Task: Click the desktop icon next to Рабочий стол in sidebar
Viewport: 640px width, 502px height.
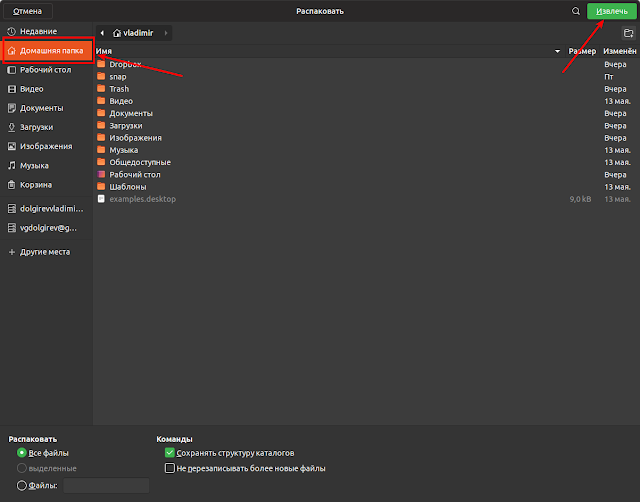Action: click(x=12, y=70)
